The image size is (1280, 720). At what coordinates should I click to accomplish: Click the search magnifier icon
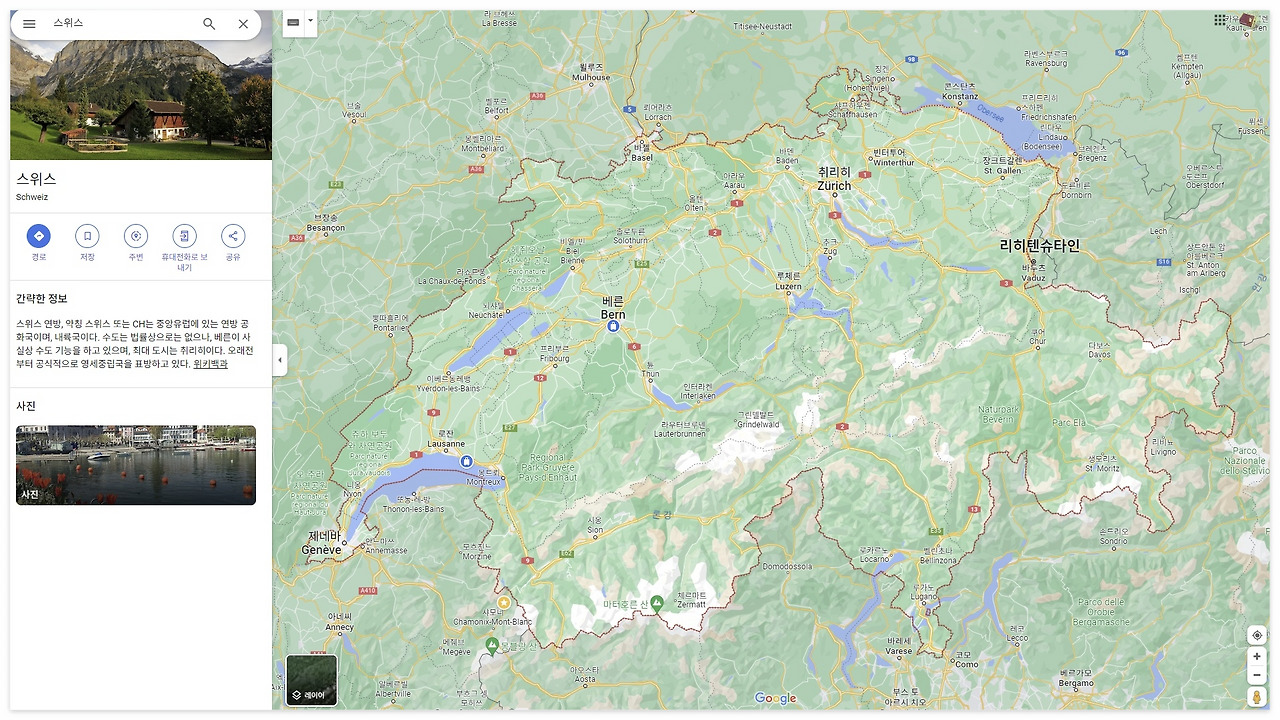209,23
